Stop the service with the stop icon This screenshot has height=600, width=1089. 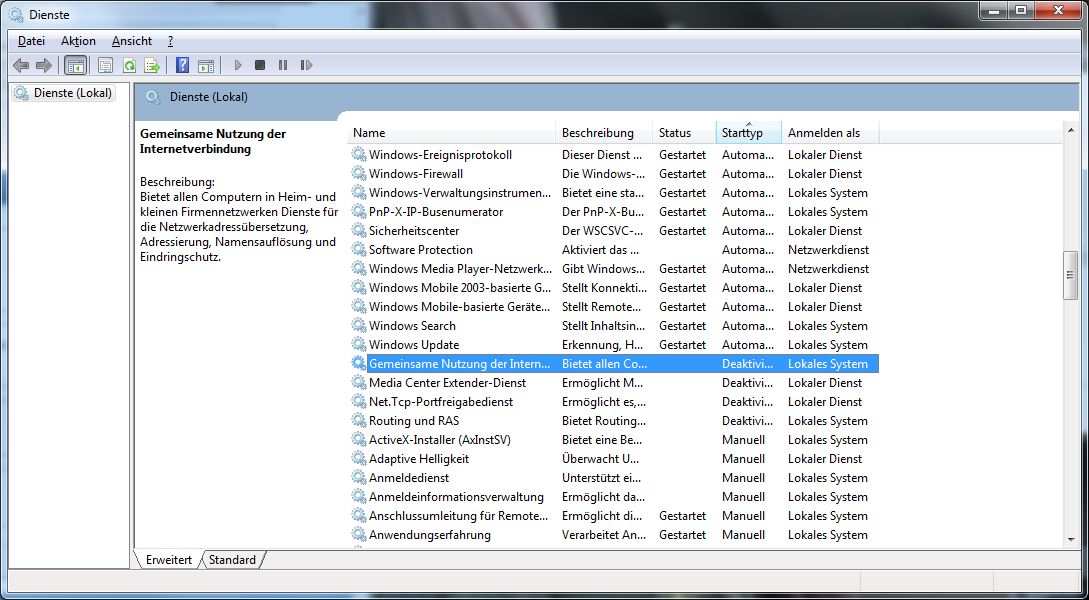(260, 65)
